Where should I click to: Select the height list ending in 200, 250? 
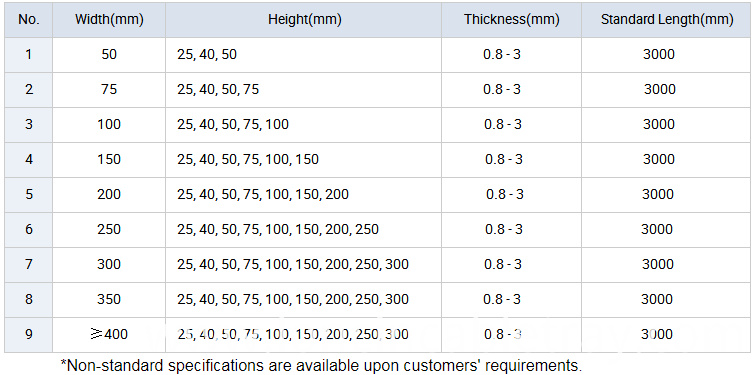(278, 230)
